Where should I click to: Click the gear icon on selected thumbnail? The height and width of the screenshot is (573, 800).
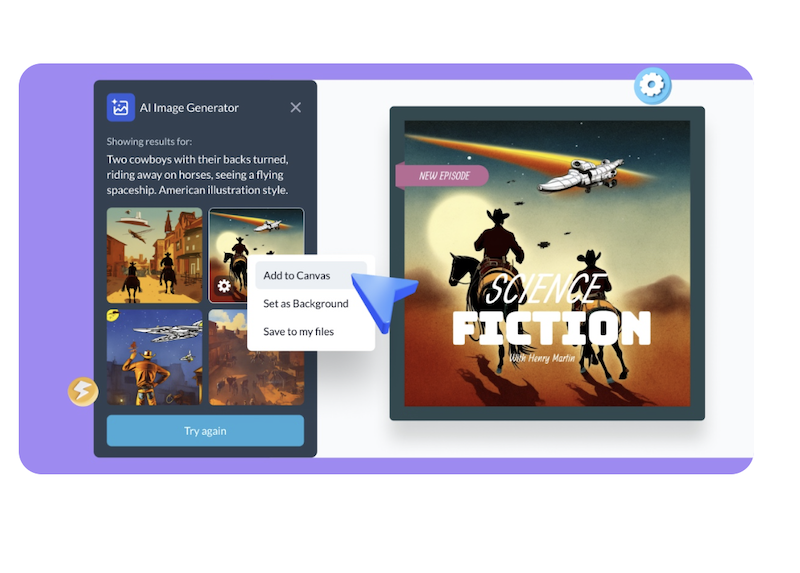pyautogui.click(x=223, y=285)
